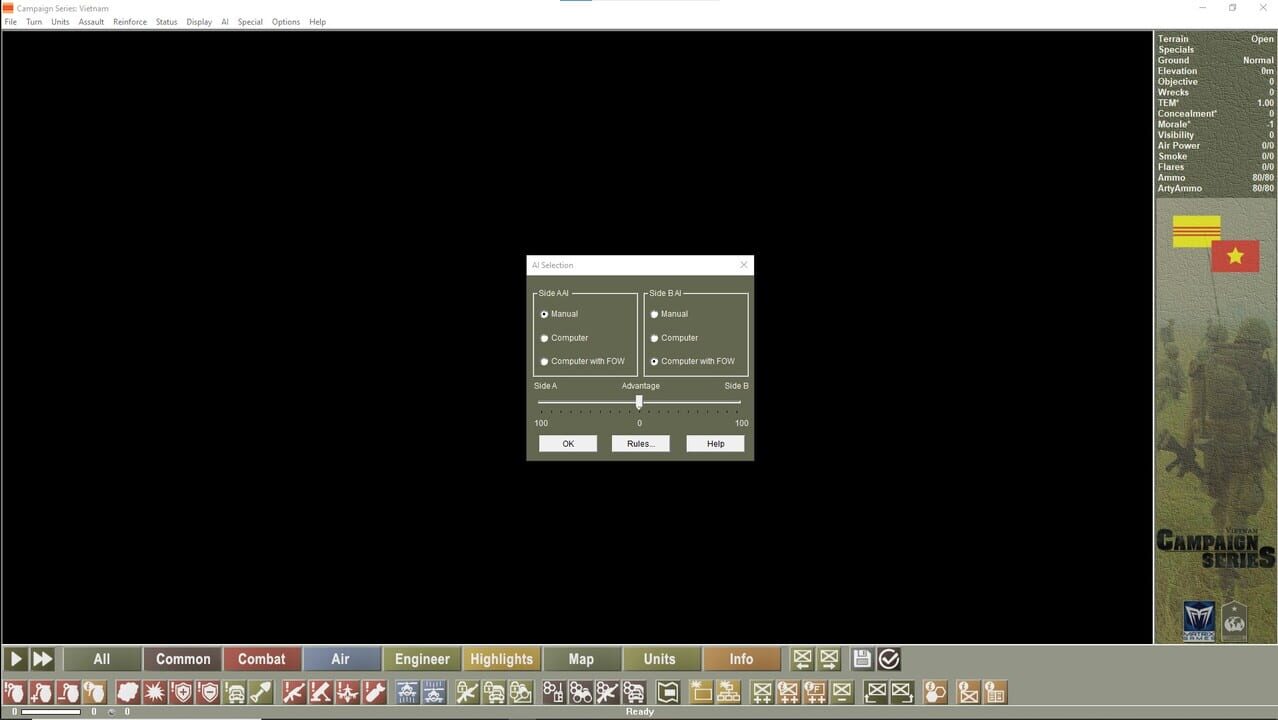Select the jet aircraft icon
The image size is (1278, 720).
(348, 691)
